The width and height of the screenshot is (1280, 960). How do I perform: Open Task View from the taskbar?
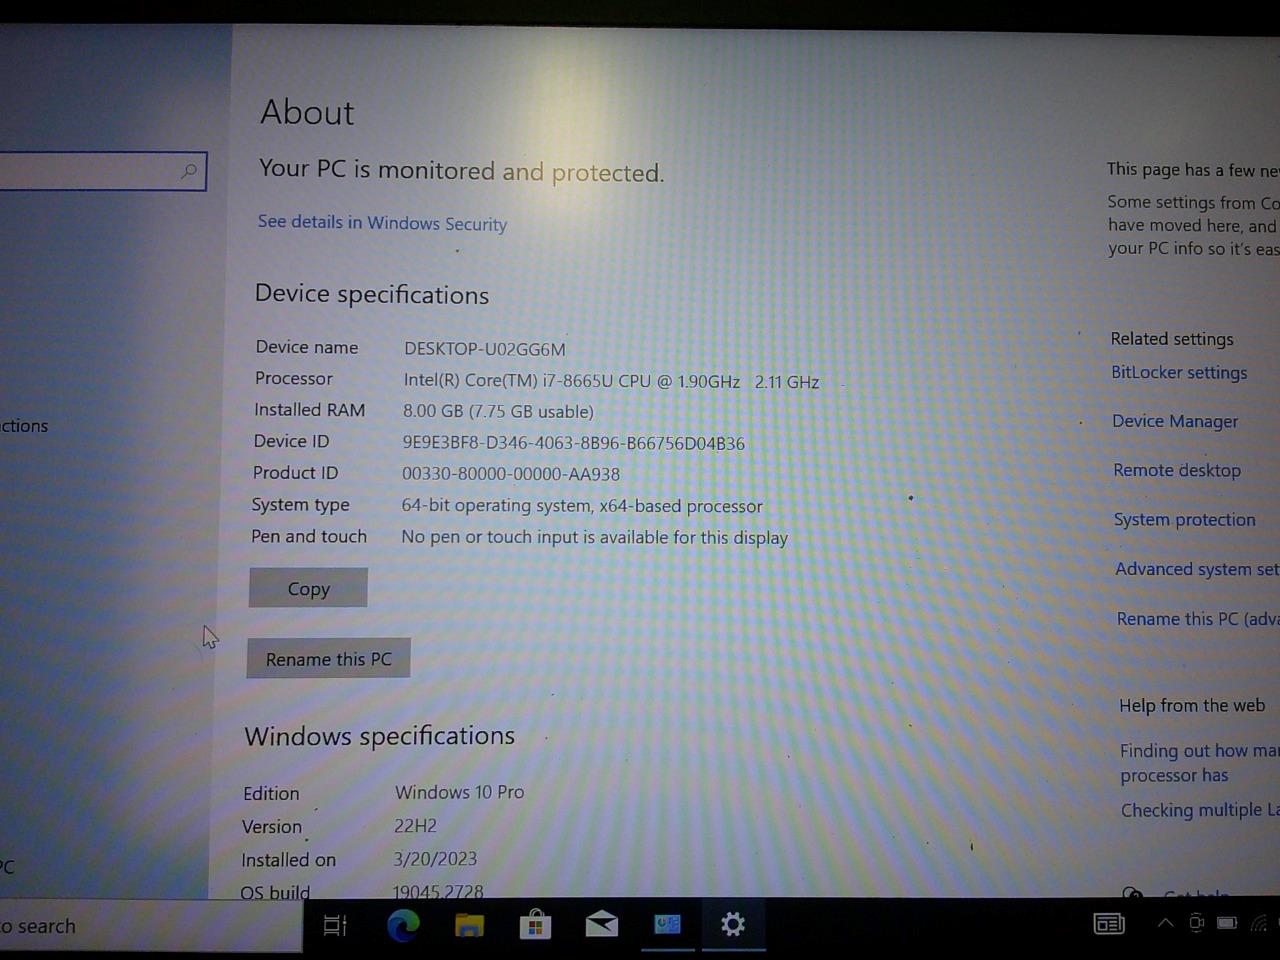335,926
